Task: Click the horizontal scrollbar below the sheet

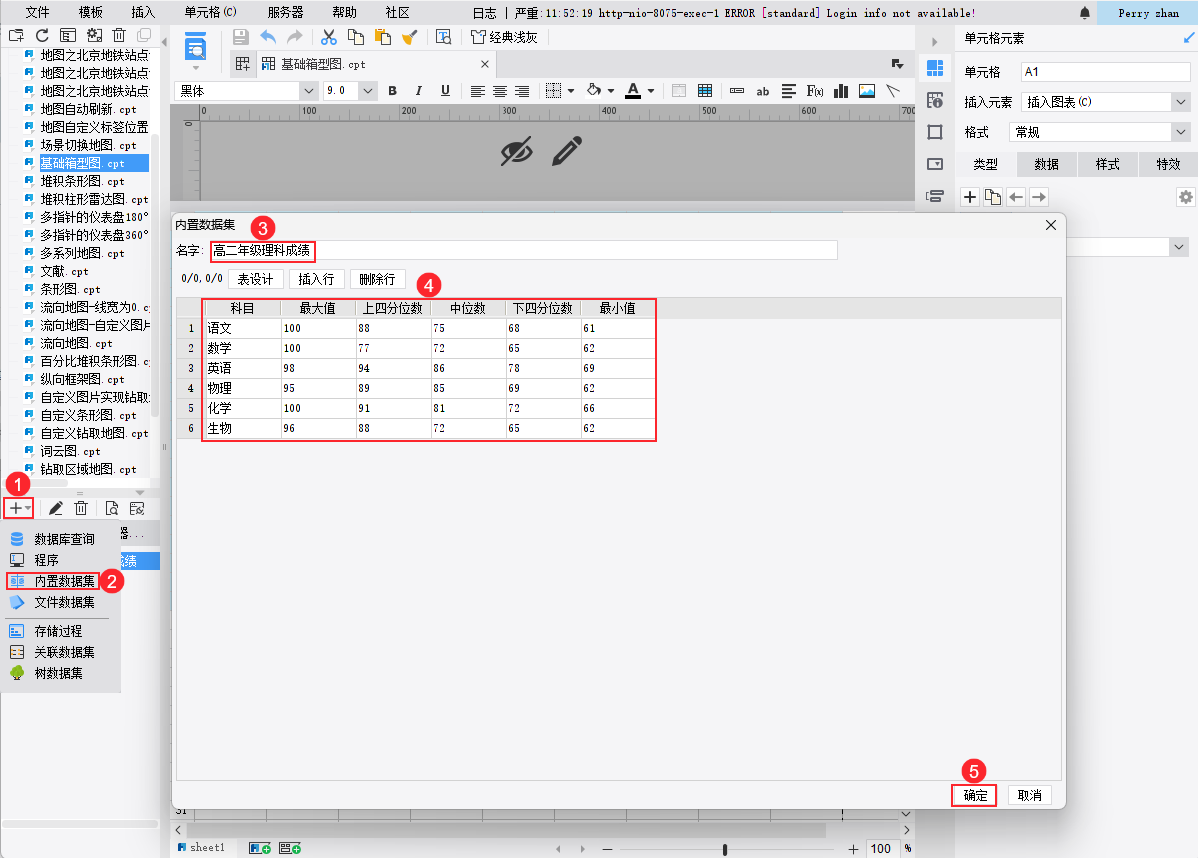Action: [x=506, y=830]
